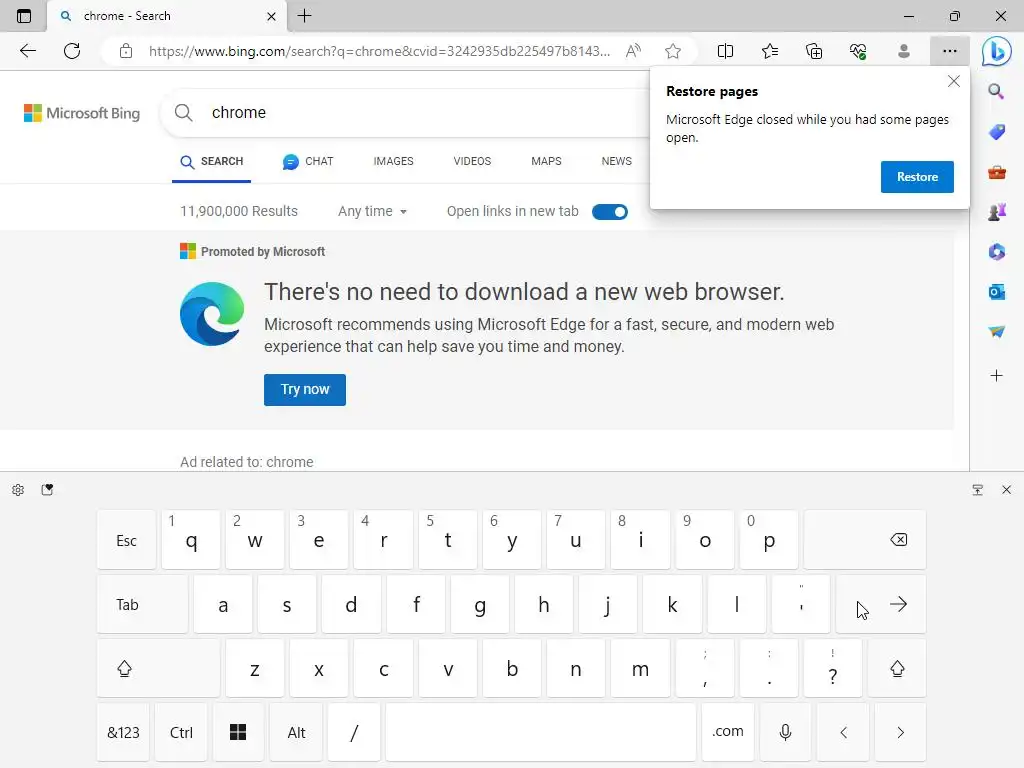Close the touch keyboard
The image size is (1024, 768).
pos(1006,490)
